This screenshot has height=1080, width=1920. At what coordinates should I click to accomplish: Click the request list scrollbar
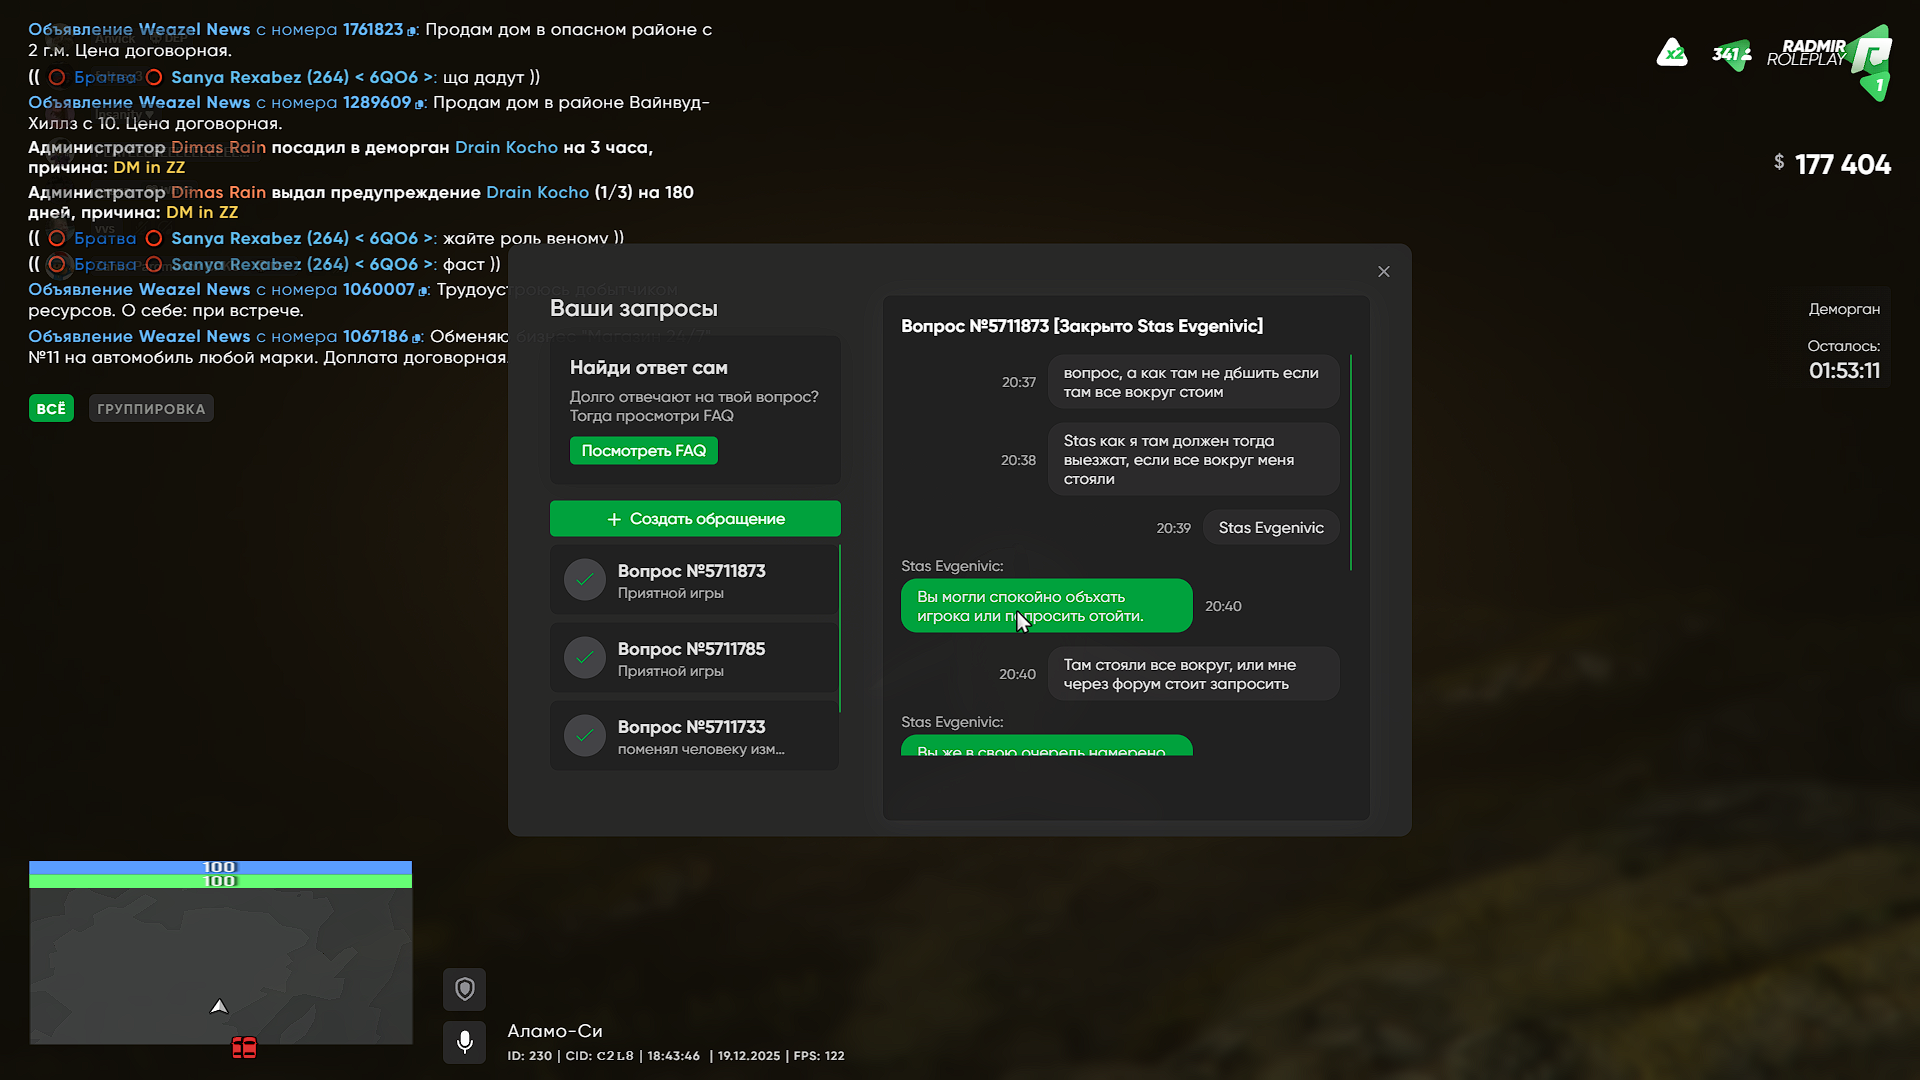pyautogui.click(x=840, y=628)
